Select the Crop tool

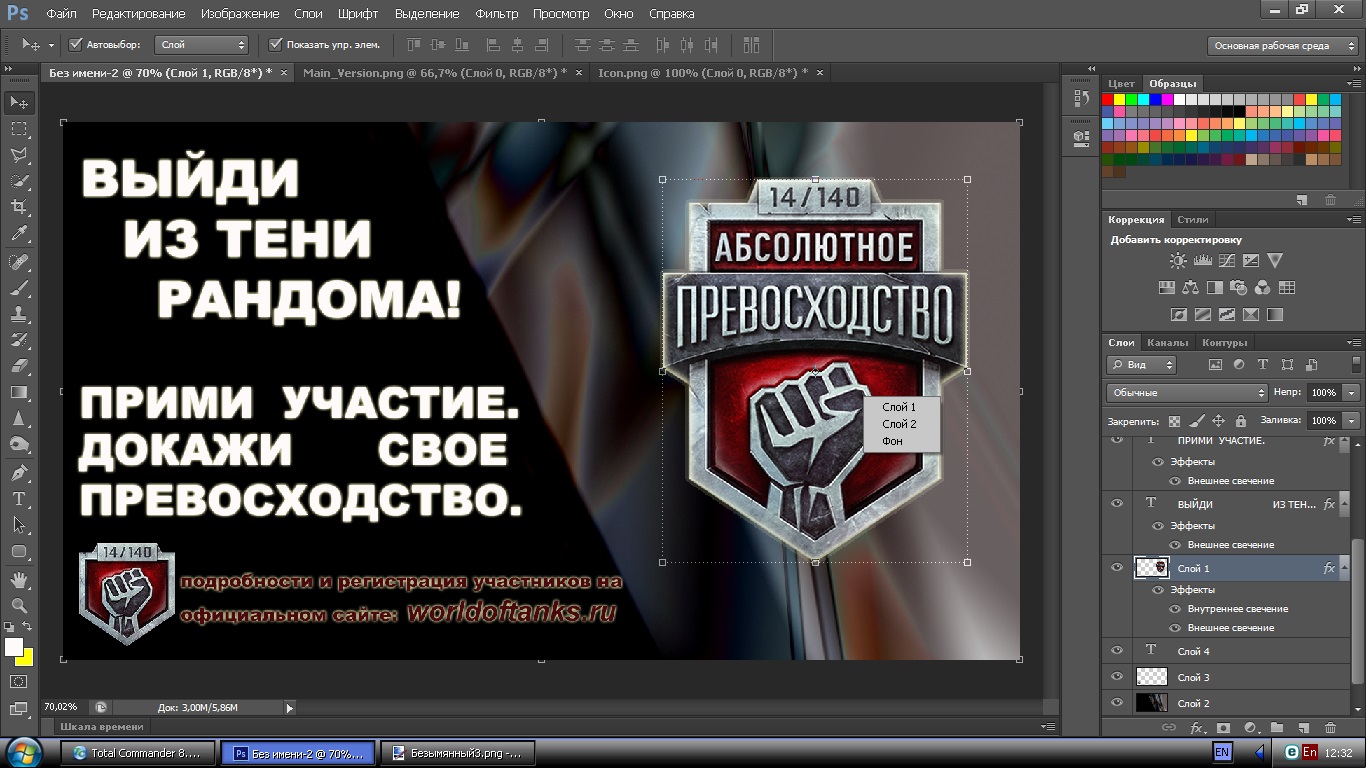[x=19, y=207]
